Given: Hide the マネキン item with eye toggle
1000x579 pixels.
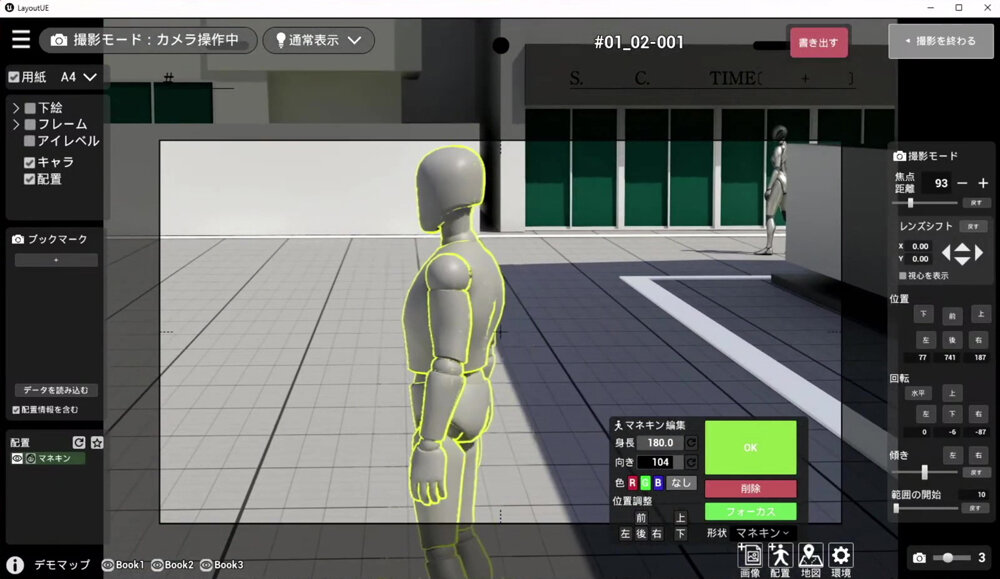Looking at the screenshot, I should 17,459.
